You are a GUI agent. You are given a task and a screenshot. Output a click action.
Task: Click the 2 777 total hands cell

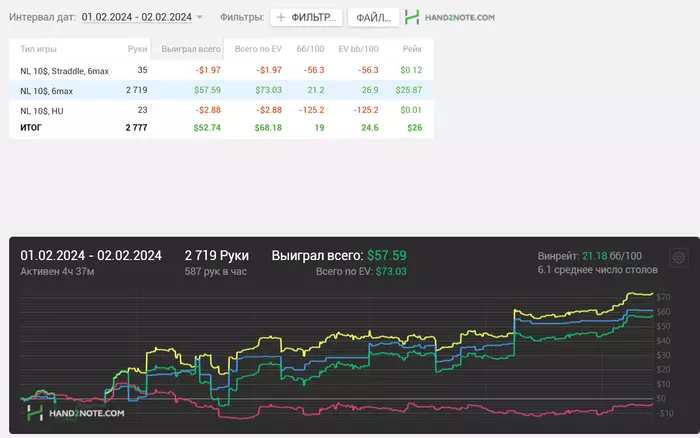136,128
